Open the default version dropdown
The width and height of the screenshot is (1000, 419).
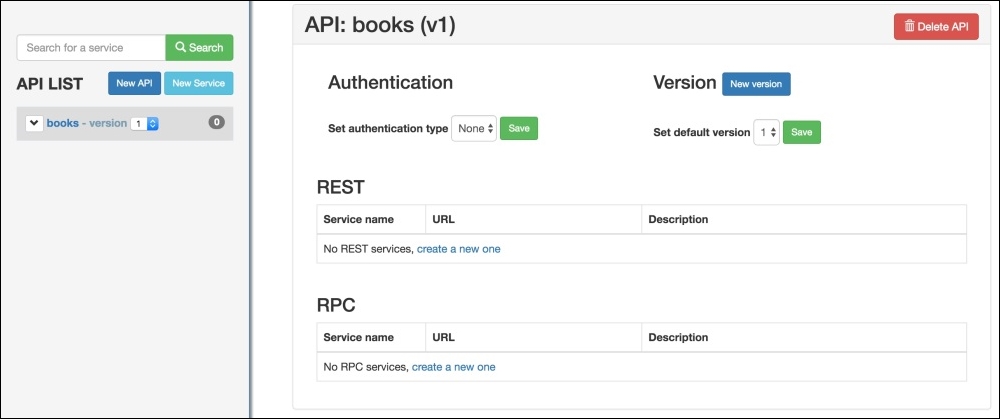click(766, 132)
